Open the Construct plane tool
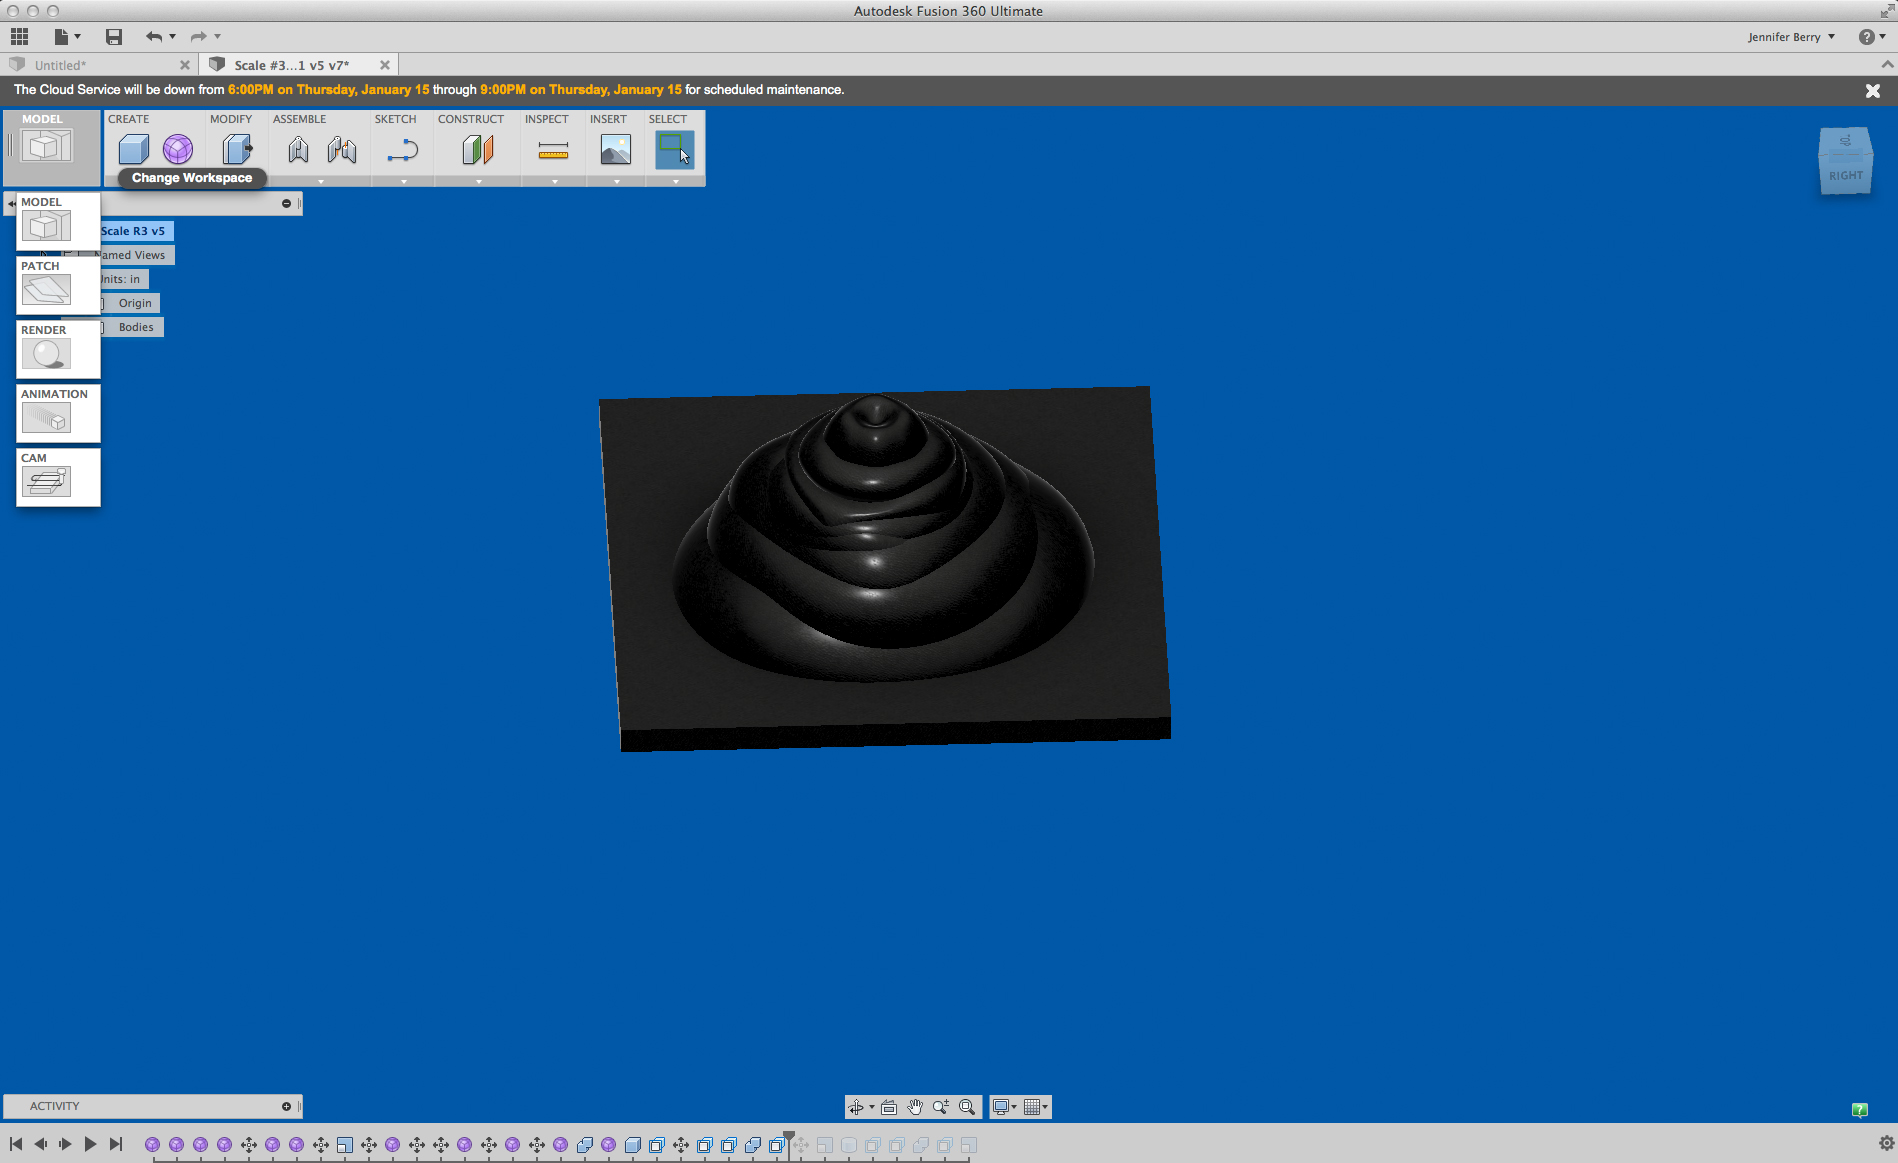The height and width of the screenshot is (1163, 1898). (478, 150)
